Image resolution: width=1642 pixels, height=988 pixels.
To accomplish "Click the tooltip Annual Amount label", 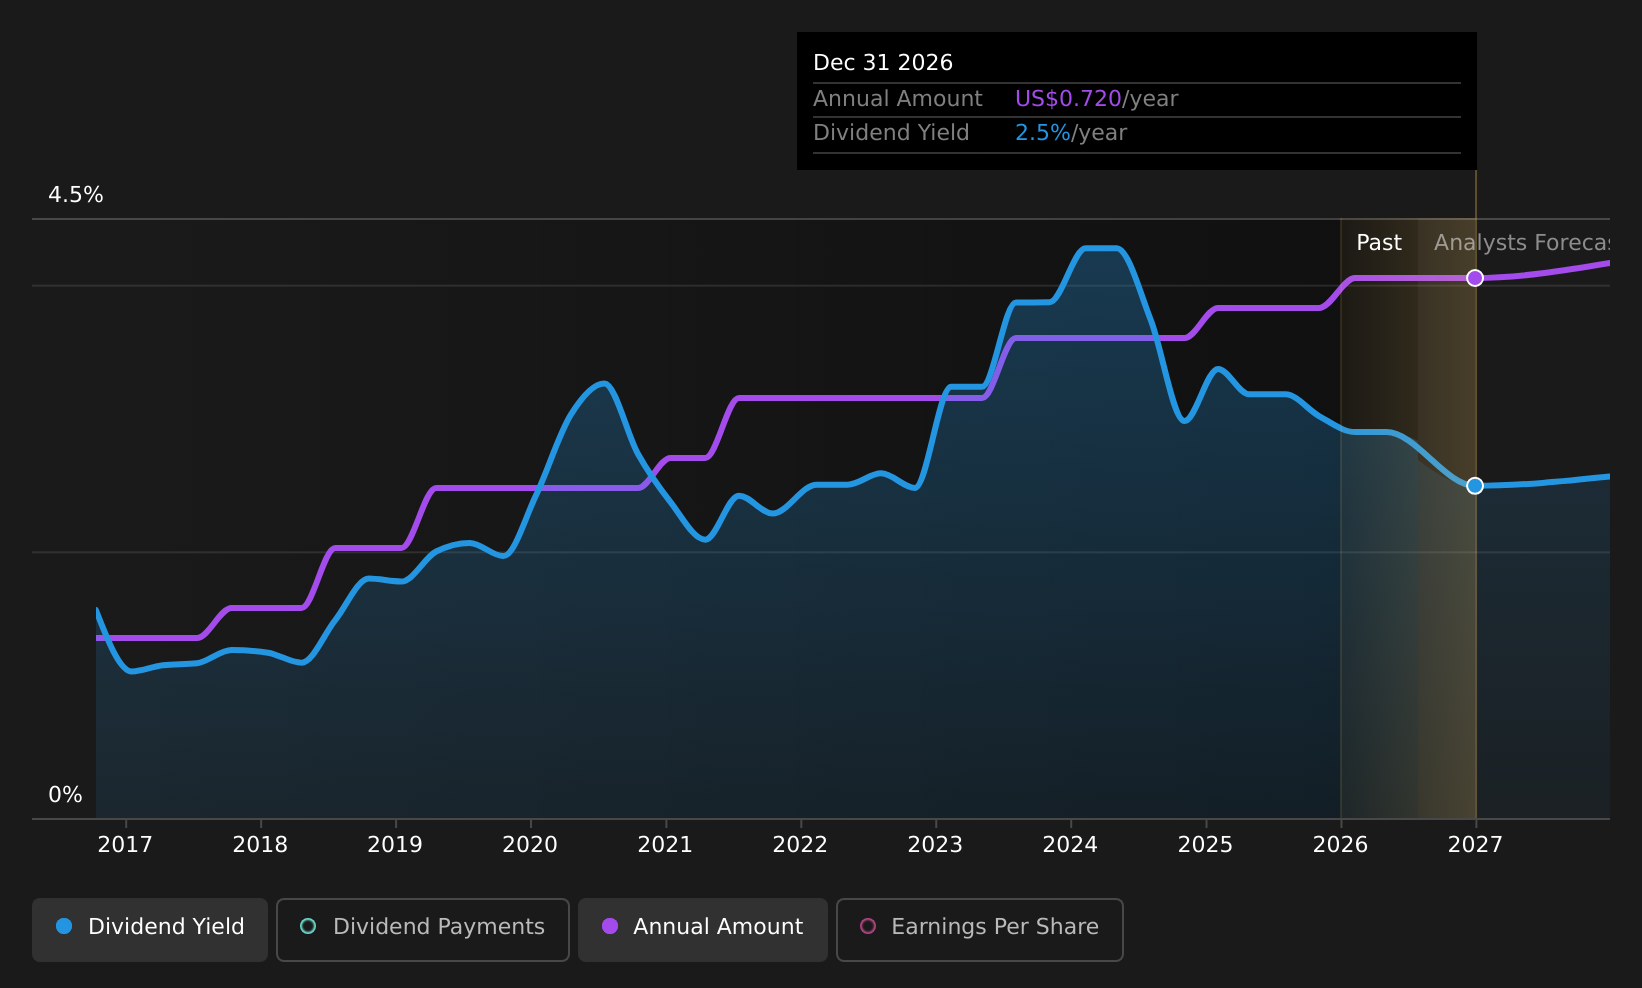I will click(898, 99).
